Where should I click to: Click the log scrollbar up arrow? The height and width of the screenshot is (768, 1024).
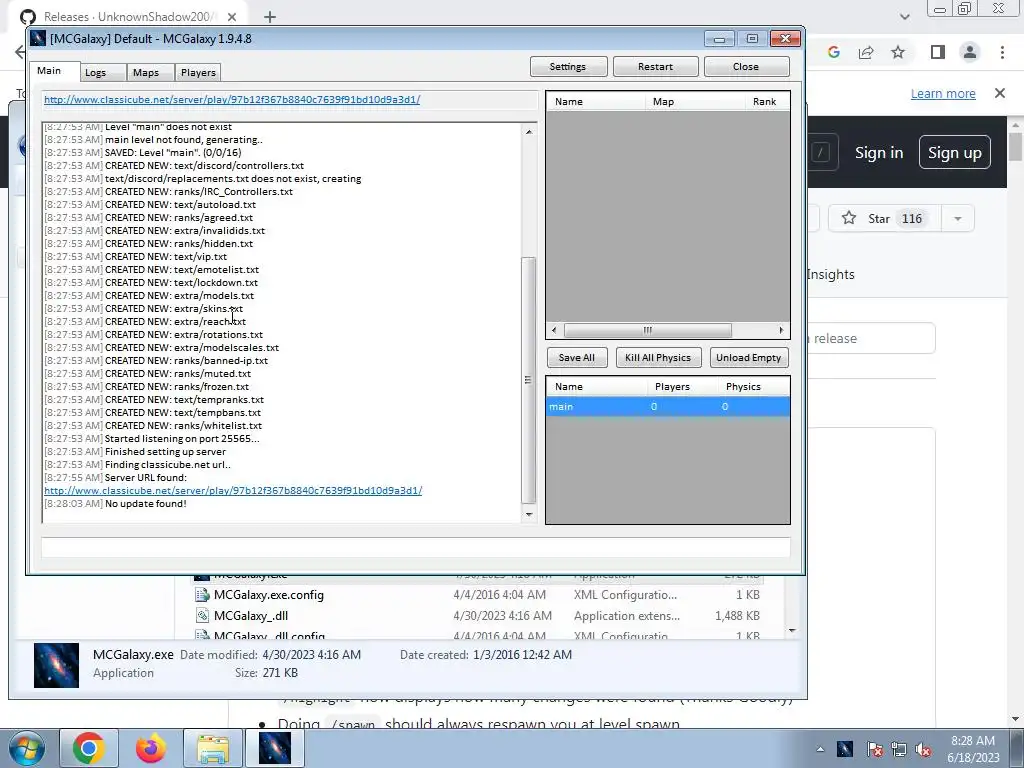click(528, 132)
